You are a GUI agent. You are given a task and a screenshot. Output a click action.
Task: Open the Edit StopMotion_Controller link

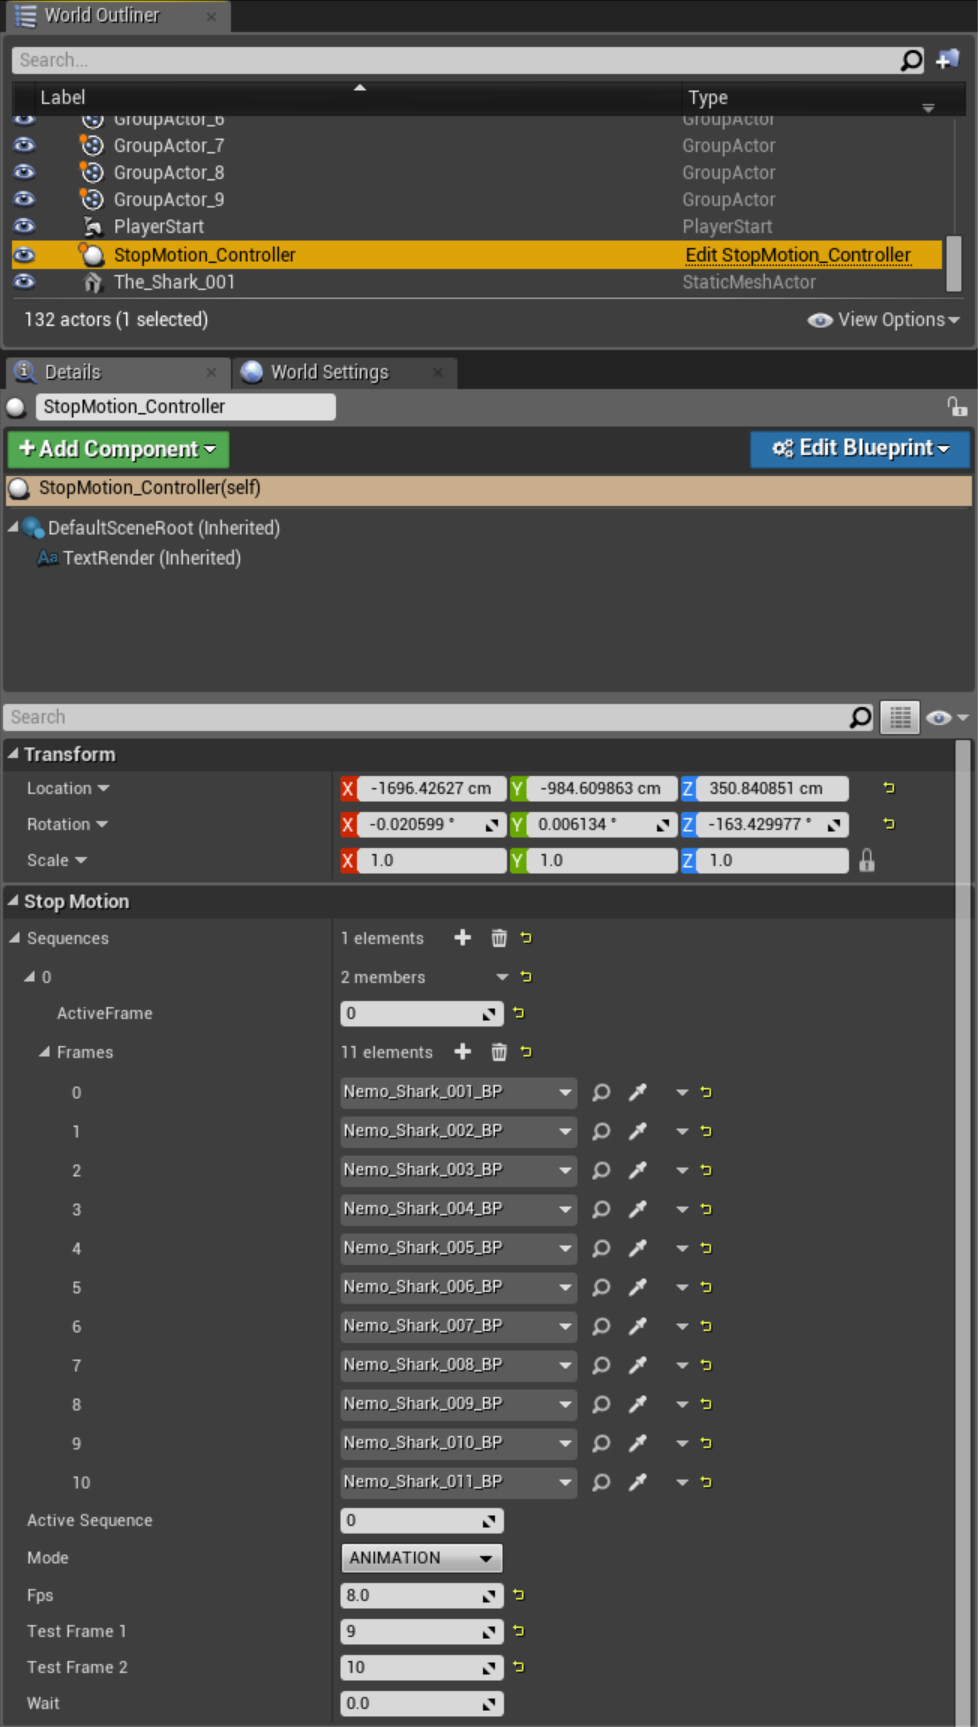point(797,255)
